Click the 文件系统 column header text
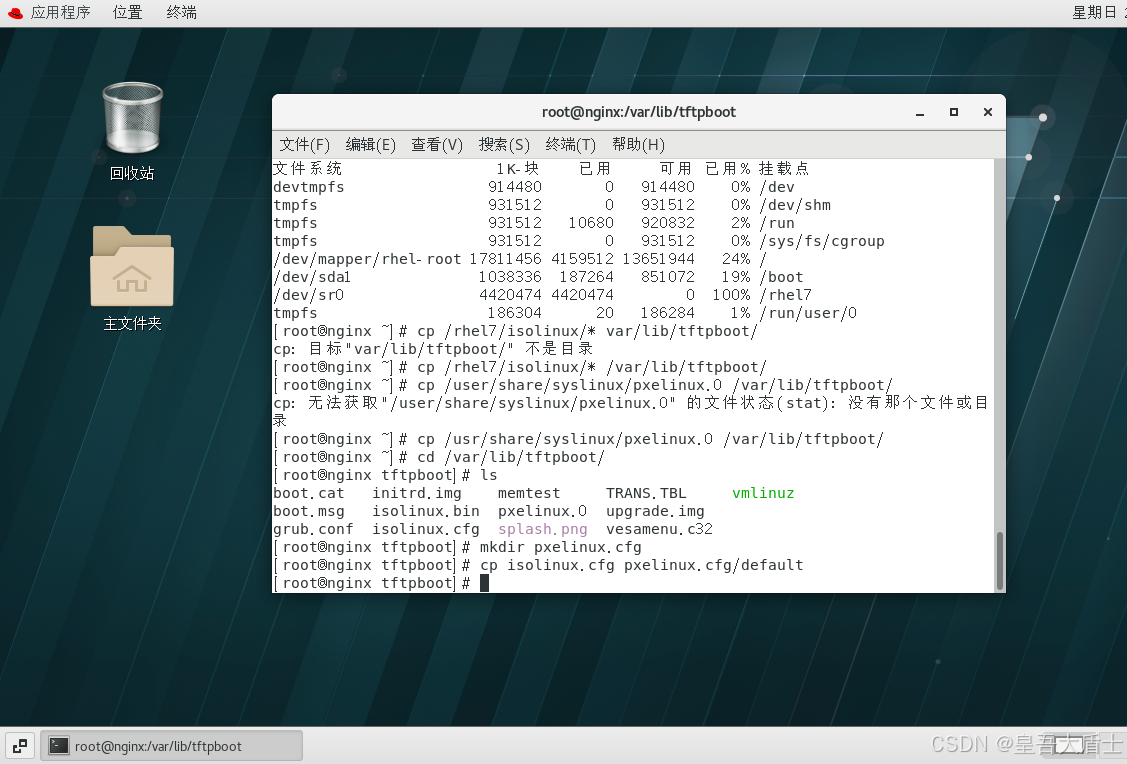The width and height of the screenshot is (1127, 764). (x=308, y=168)
